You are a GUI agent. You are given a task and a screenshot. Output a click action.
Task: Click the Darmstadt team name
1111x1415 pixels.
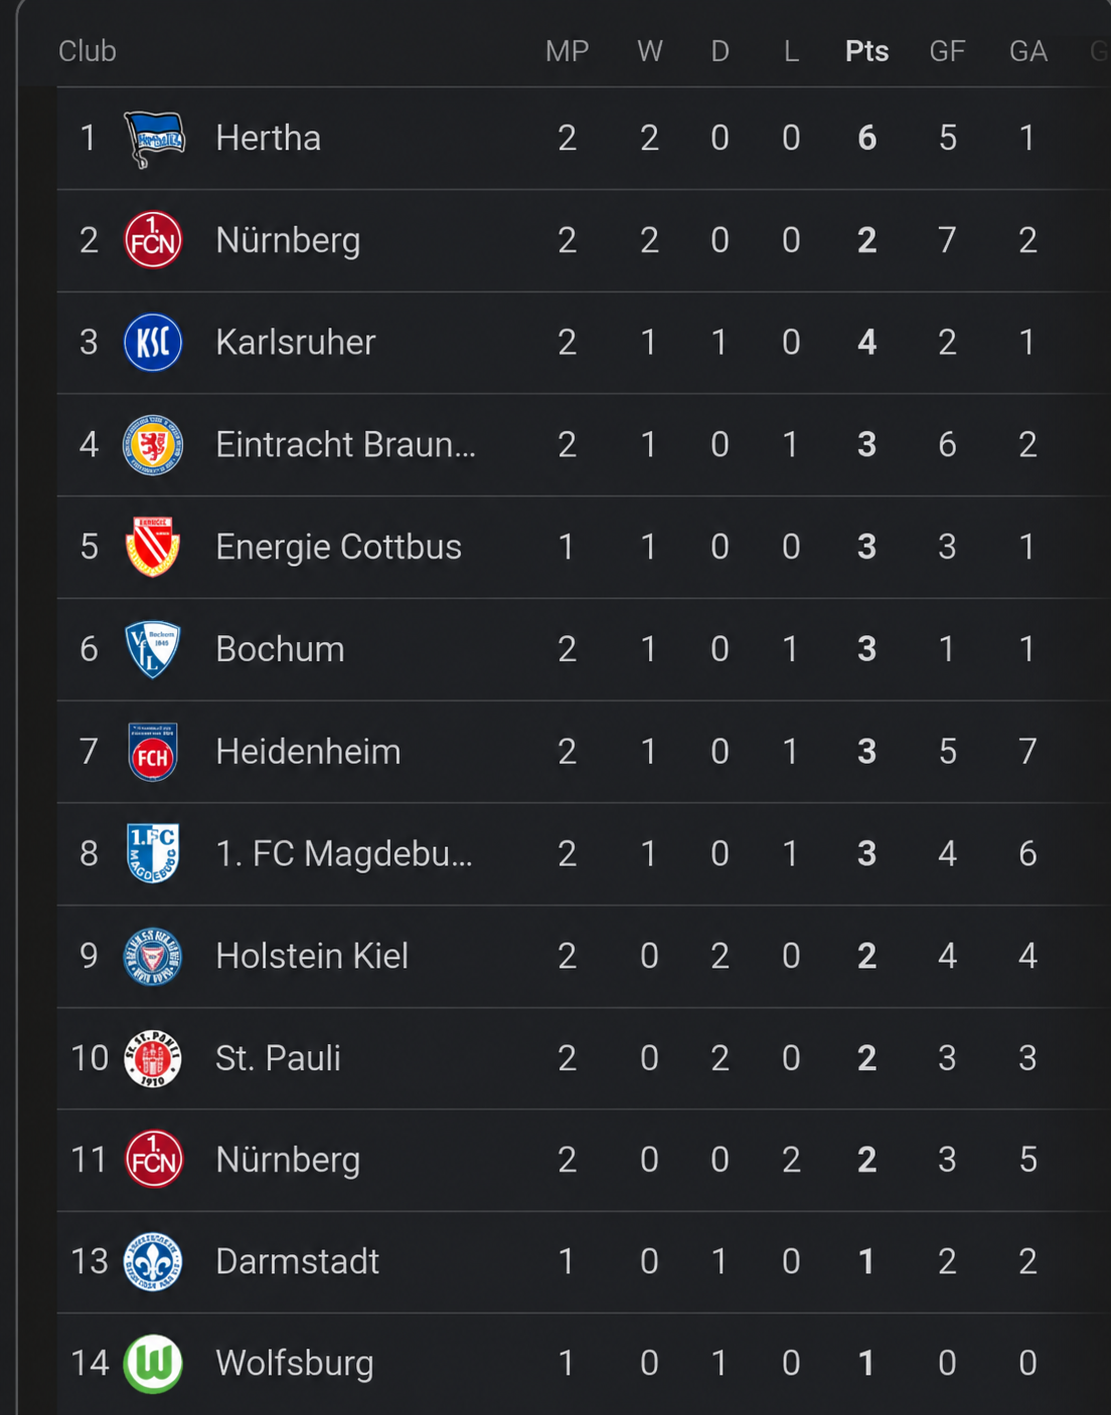(297, 1261)
